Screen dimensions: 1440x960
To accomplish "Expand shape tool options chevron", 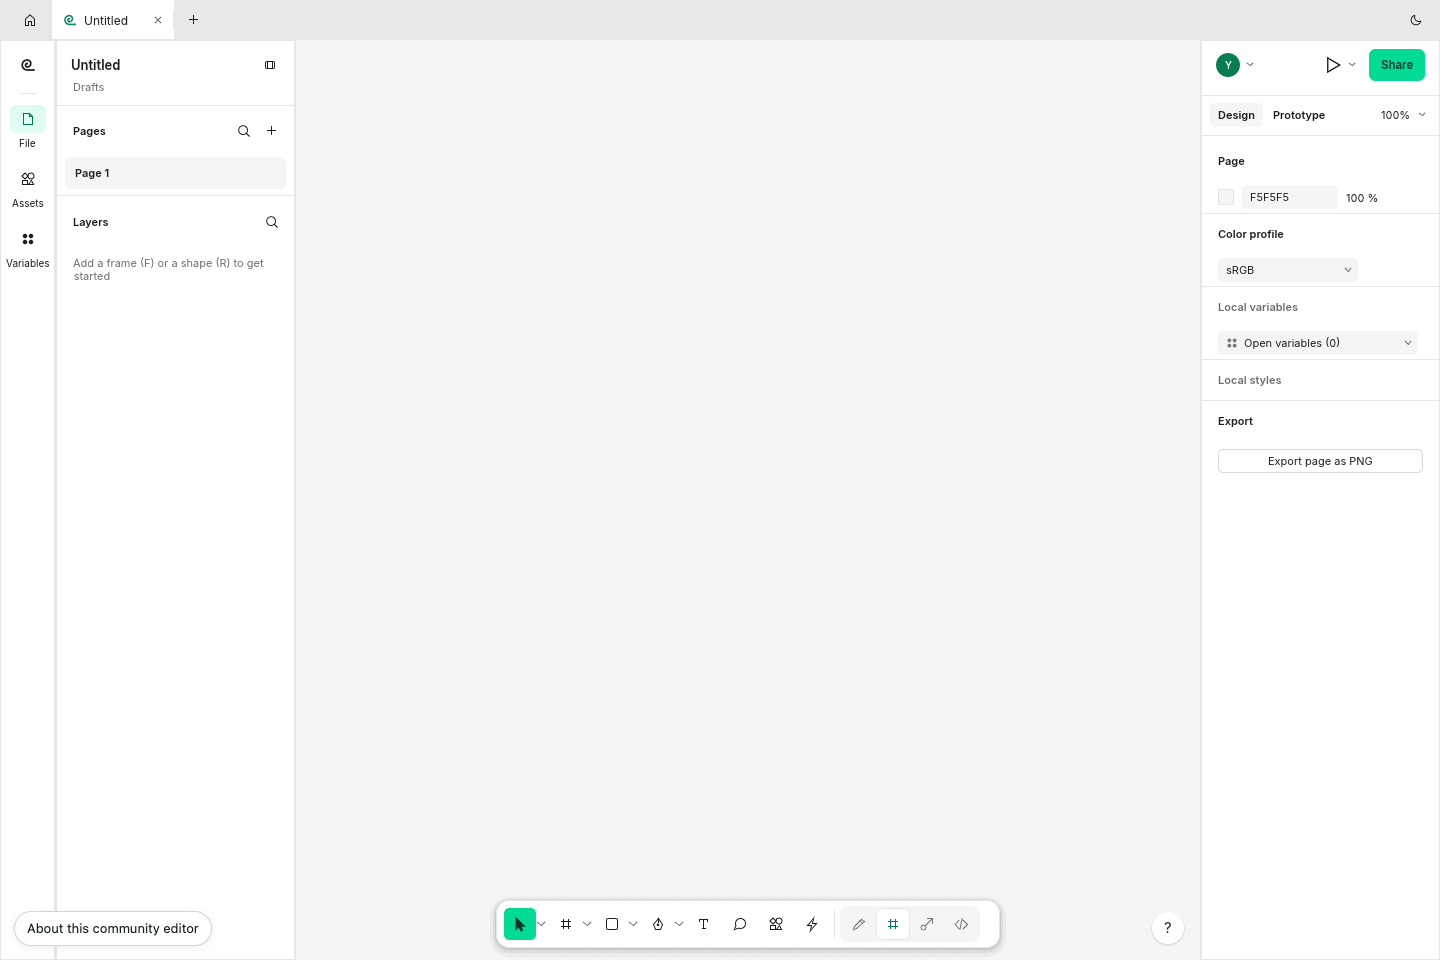I will click(x=633, y=924).
